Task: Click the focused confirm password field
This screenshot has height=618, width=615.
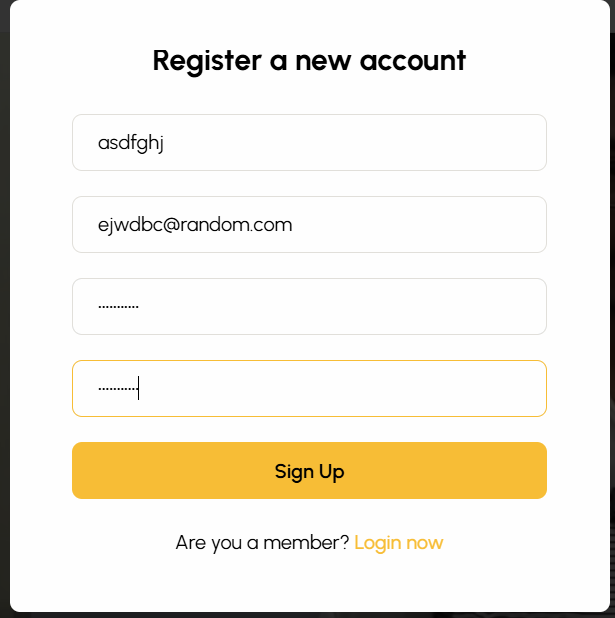Action: (x=309, y=388)
